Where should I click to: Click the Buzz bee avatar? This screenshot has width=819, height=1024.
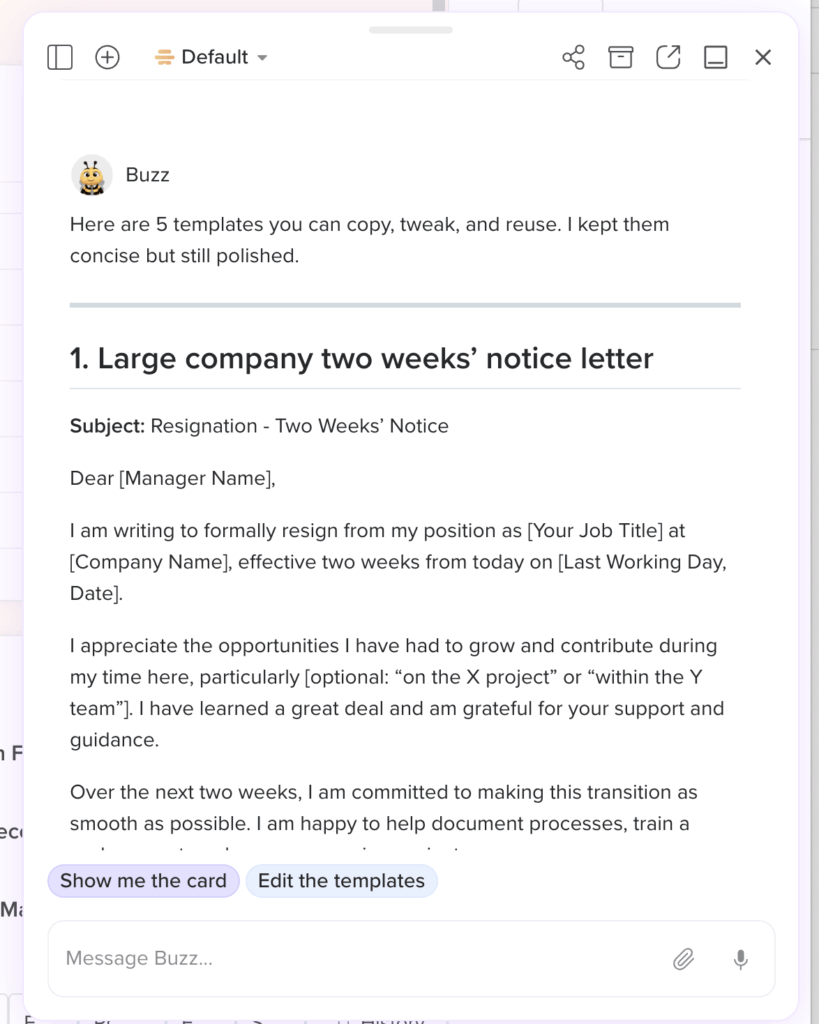click(92, 175)
